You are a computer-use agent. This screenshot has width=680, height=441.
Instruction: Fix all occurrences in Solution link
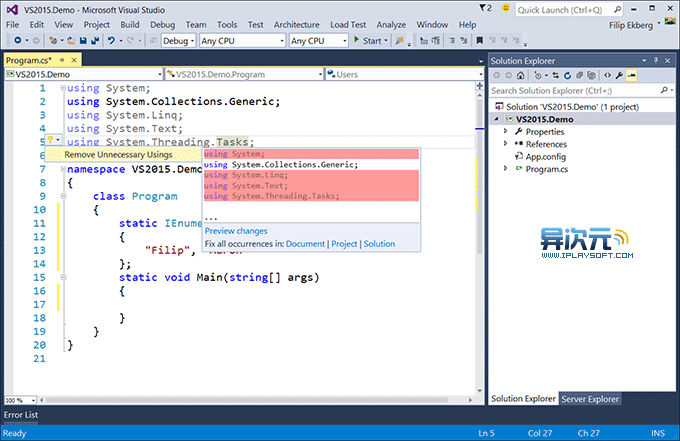click(379, 244)
